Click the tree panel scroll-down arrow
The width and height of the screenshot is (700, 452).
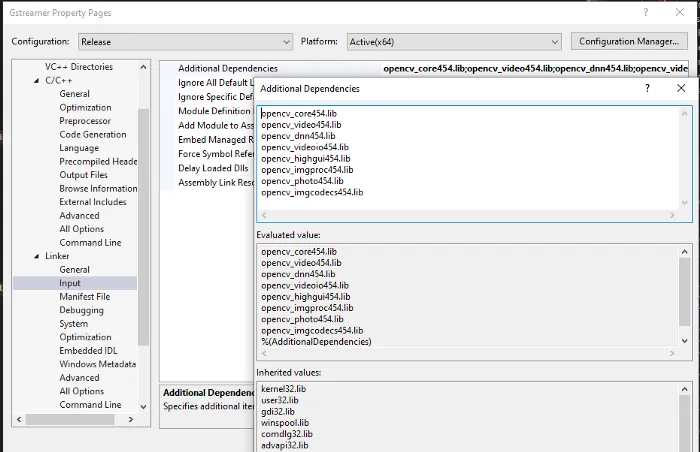click(143, 406)
